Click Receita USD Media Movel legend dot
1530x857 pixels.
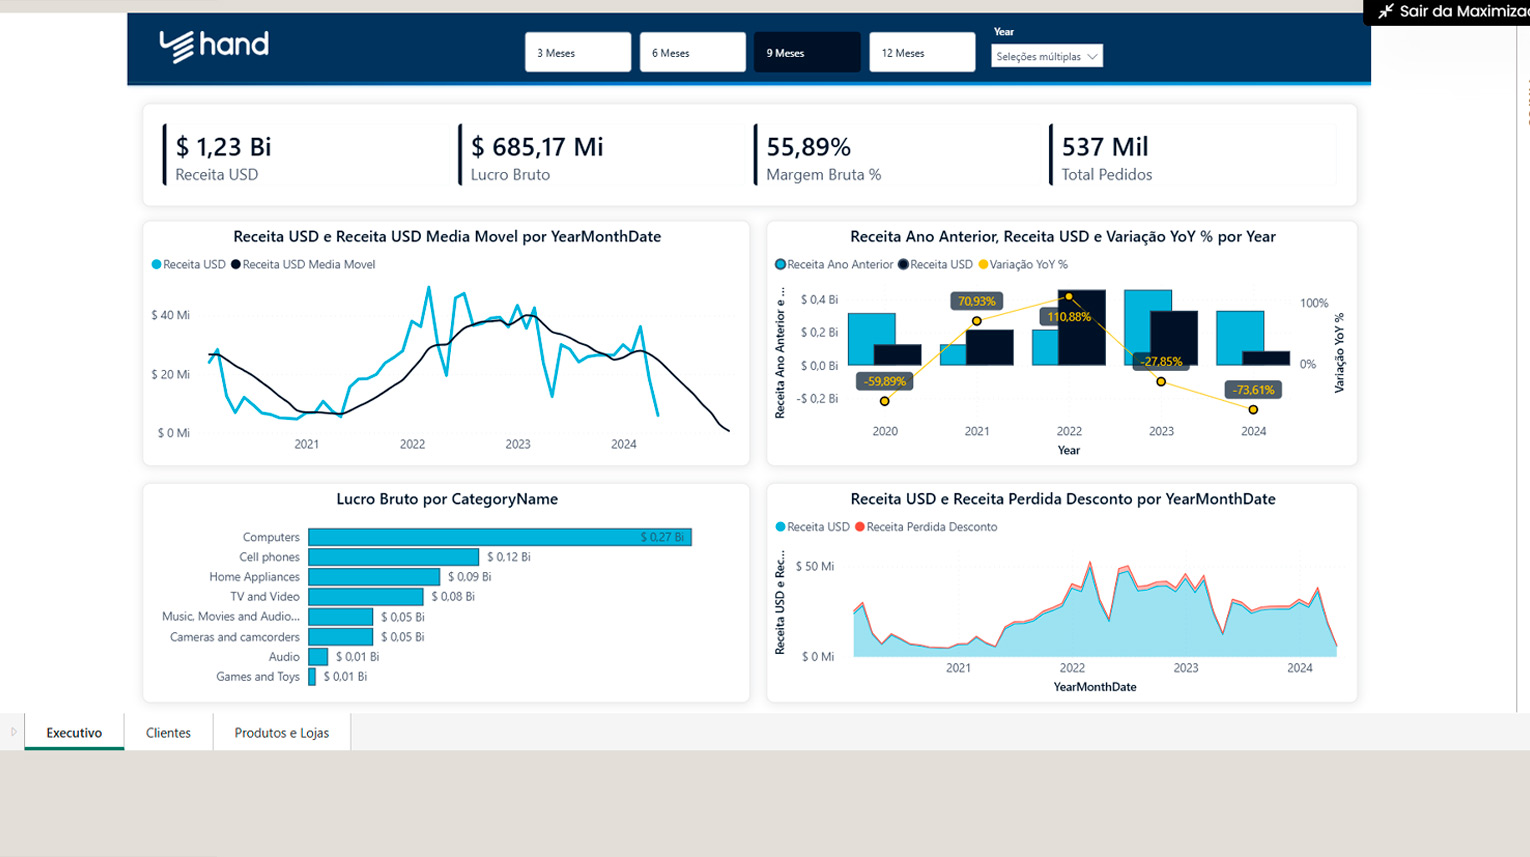[236, 265]
